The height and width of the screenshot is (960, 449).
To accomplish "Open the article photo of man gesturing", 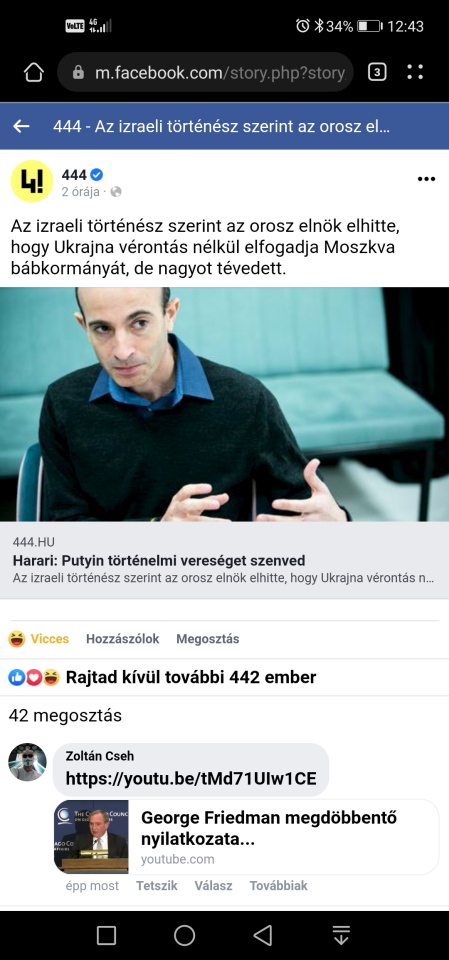I will pos(224,405).
